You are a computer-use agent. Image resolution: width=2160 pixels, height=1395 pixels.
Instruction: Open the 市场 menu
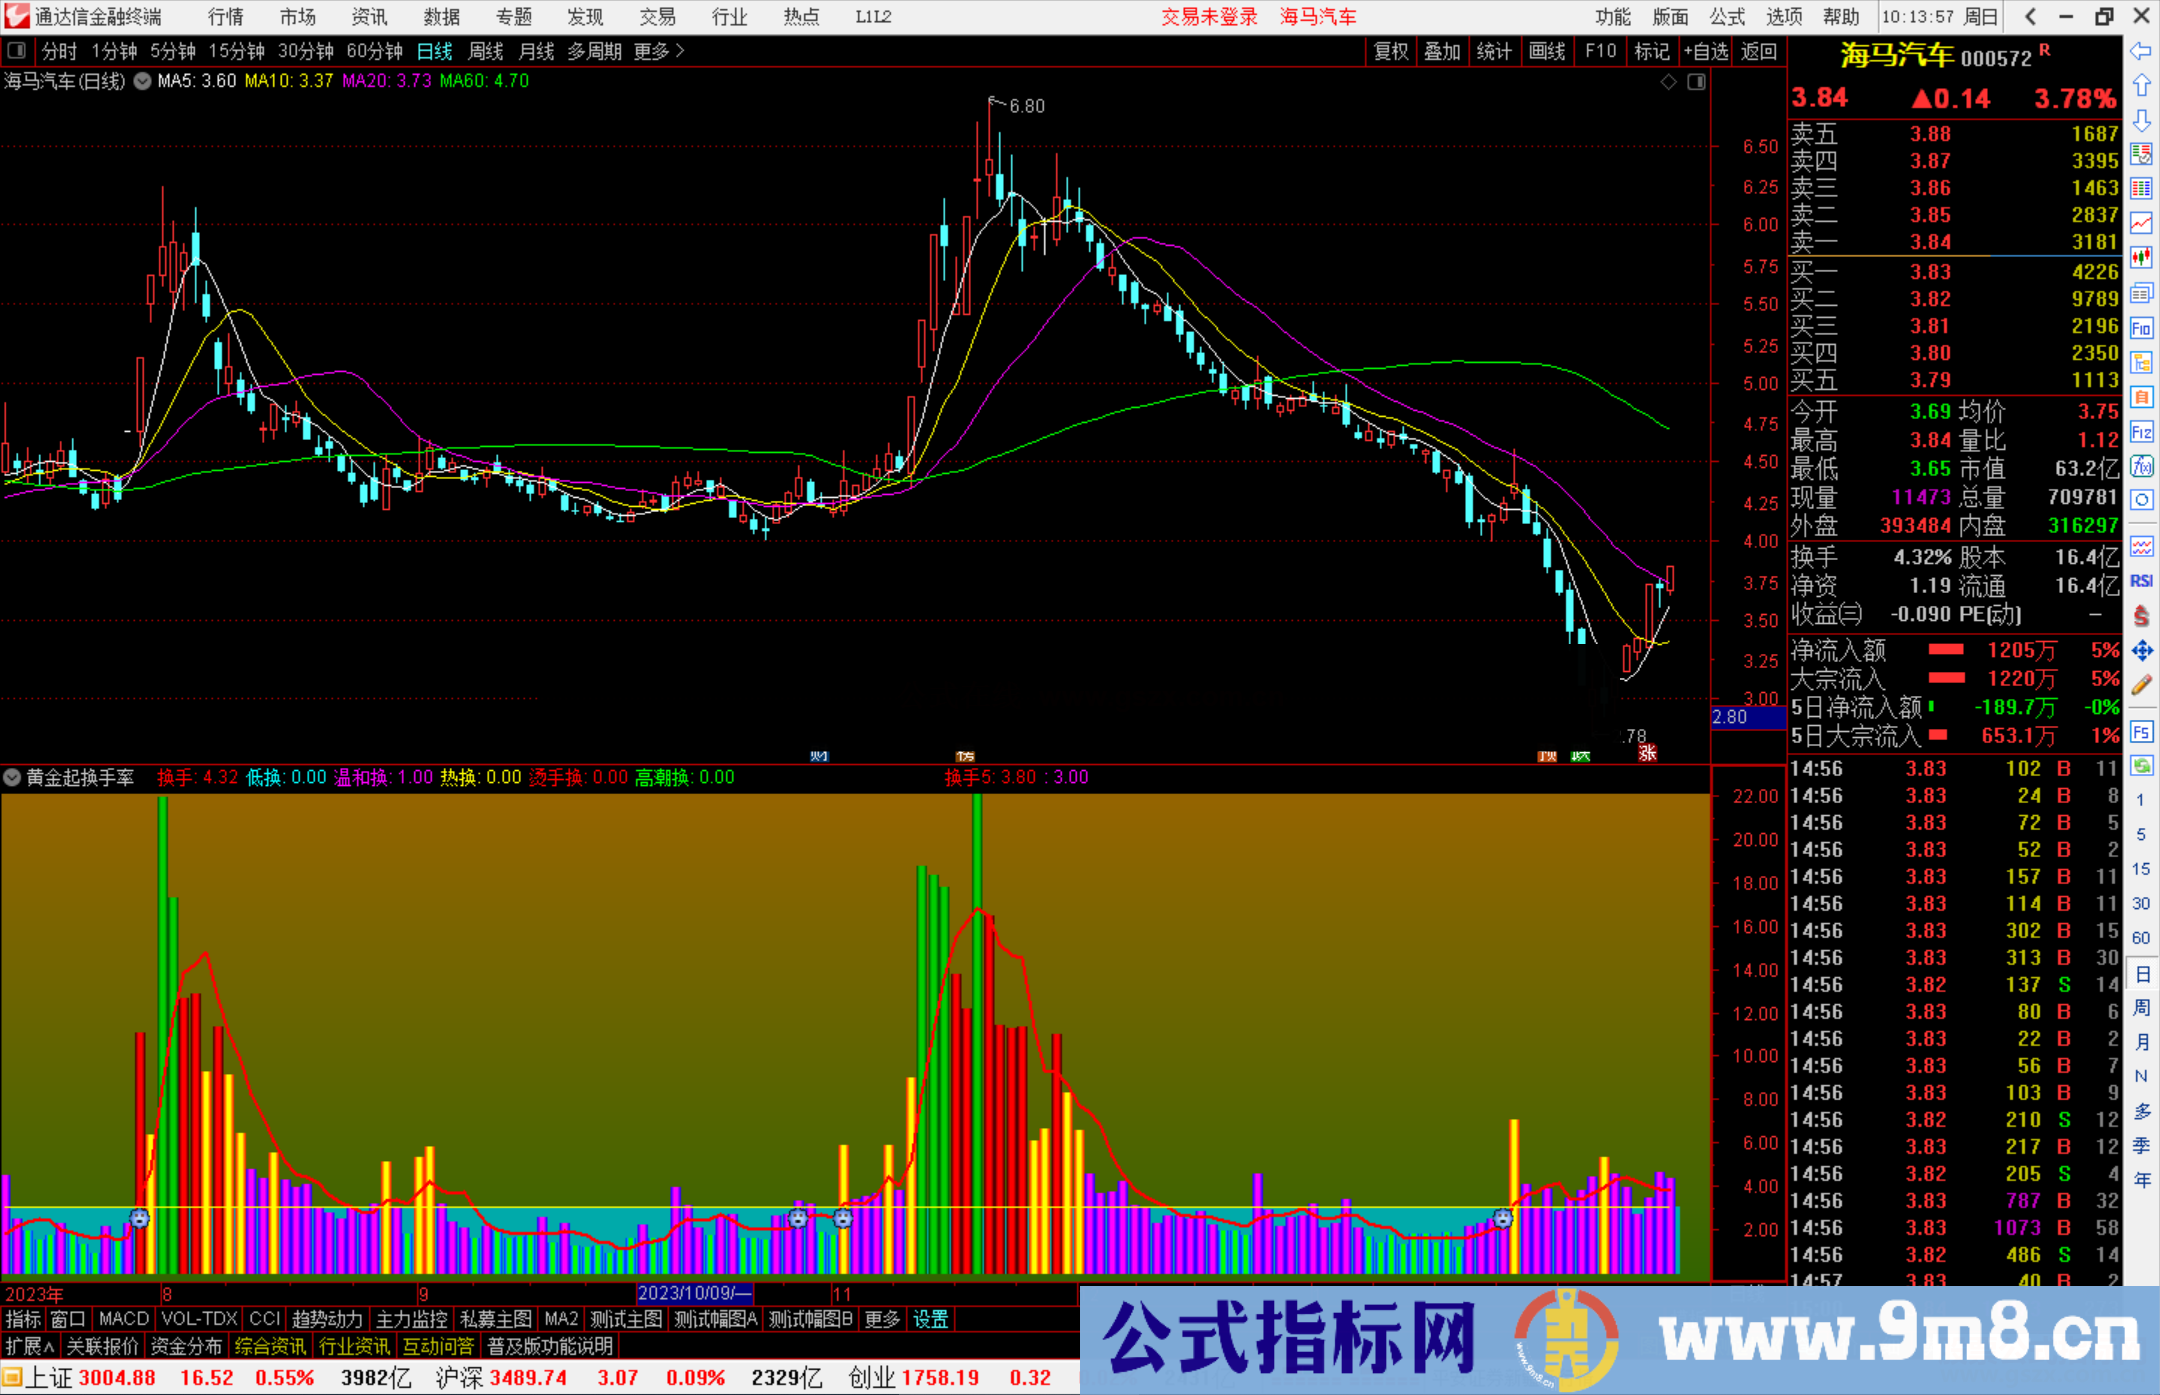[298, 17]
